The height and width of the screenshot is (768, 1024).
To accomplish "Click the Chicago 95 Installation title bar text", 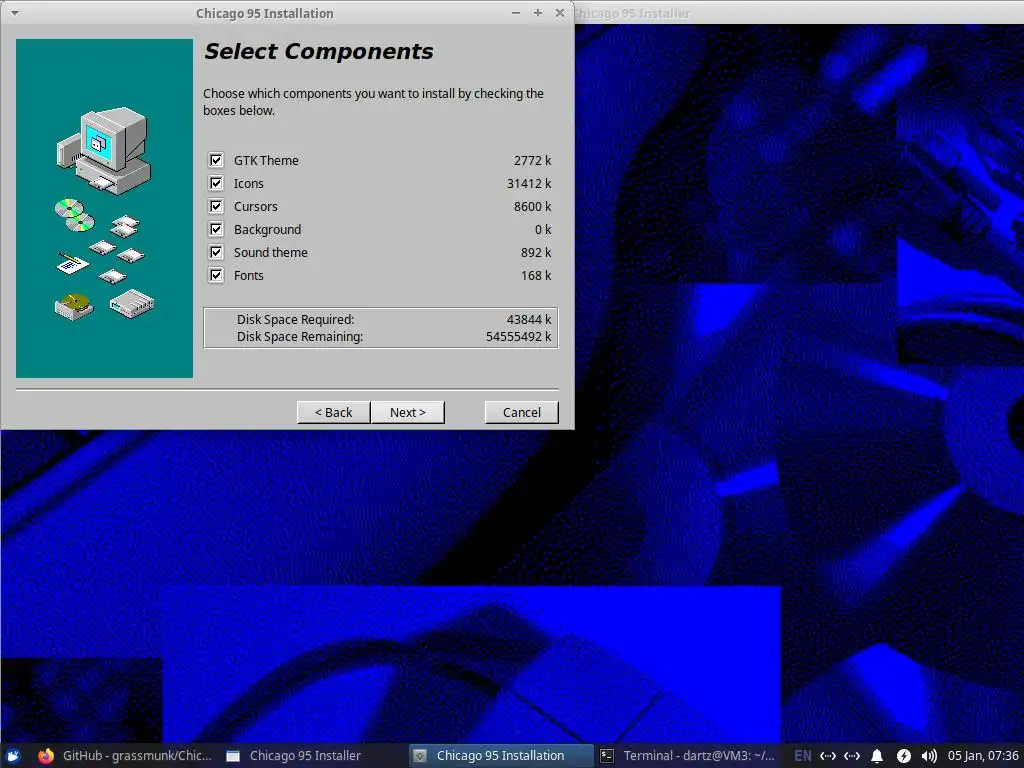I will pyautogui.click(x=264, y=13).
